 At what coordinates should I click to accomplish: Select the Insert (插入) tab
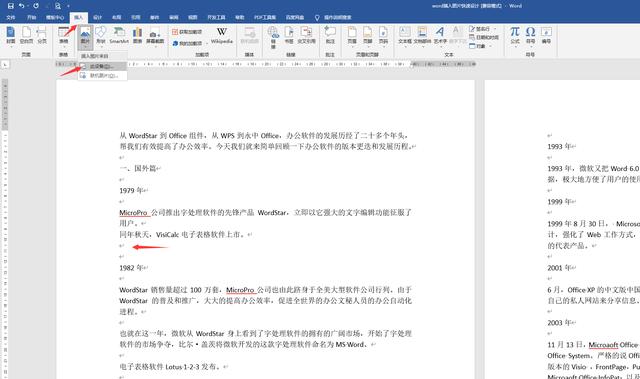78,18
